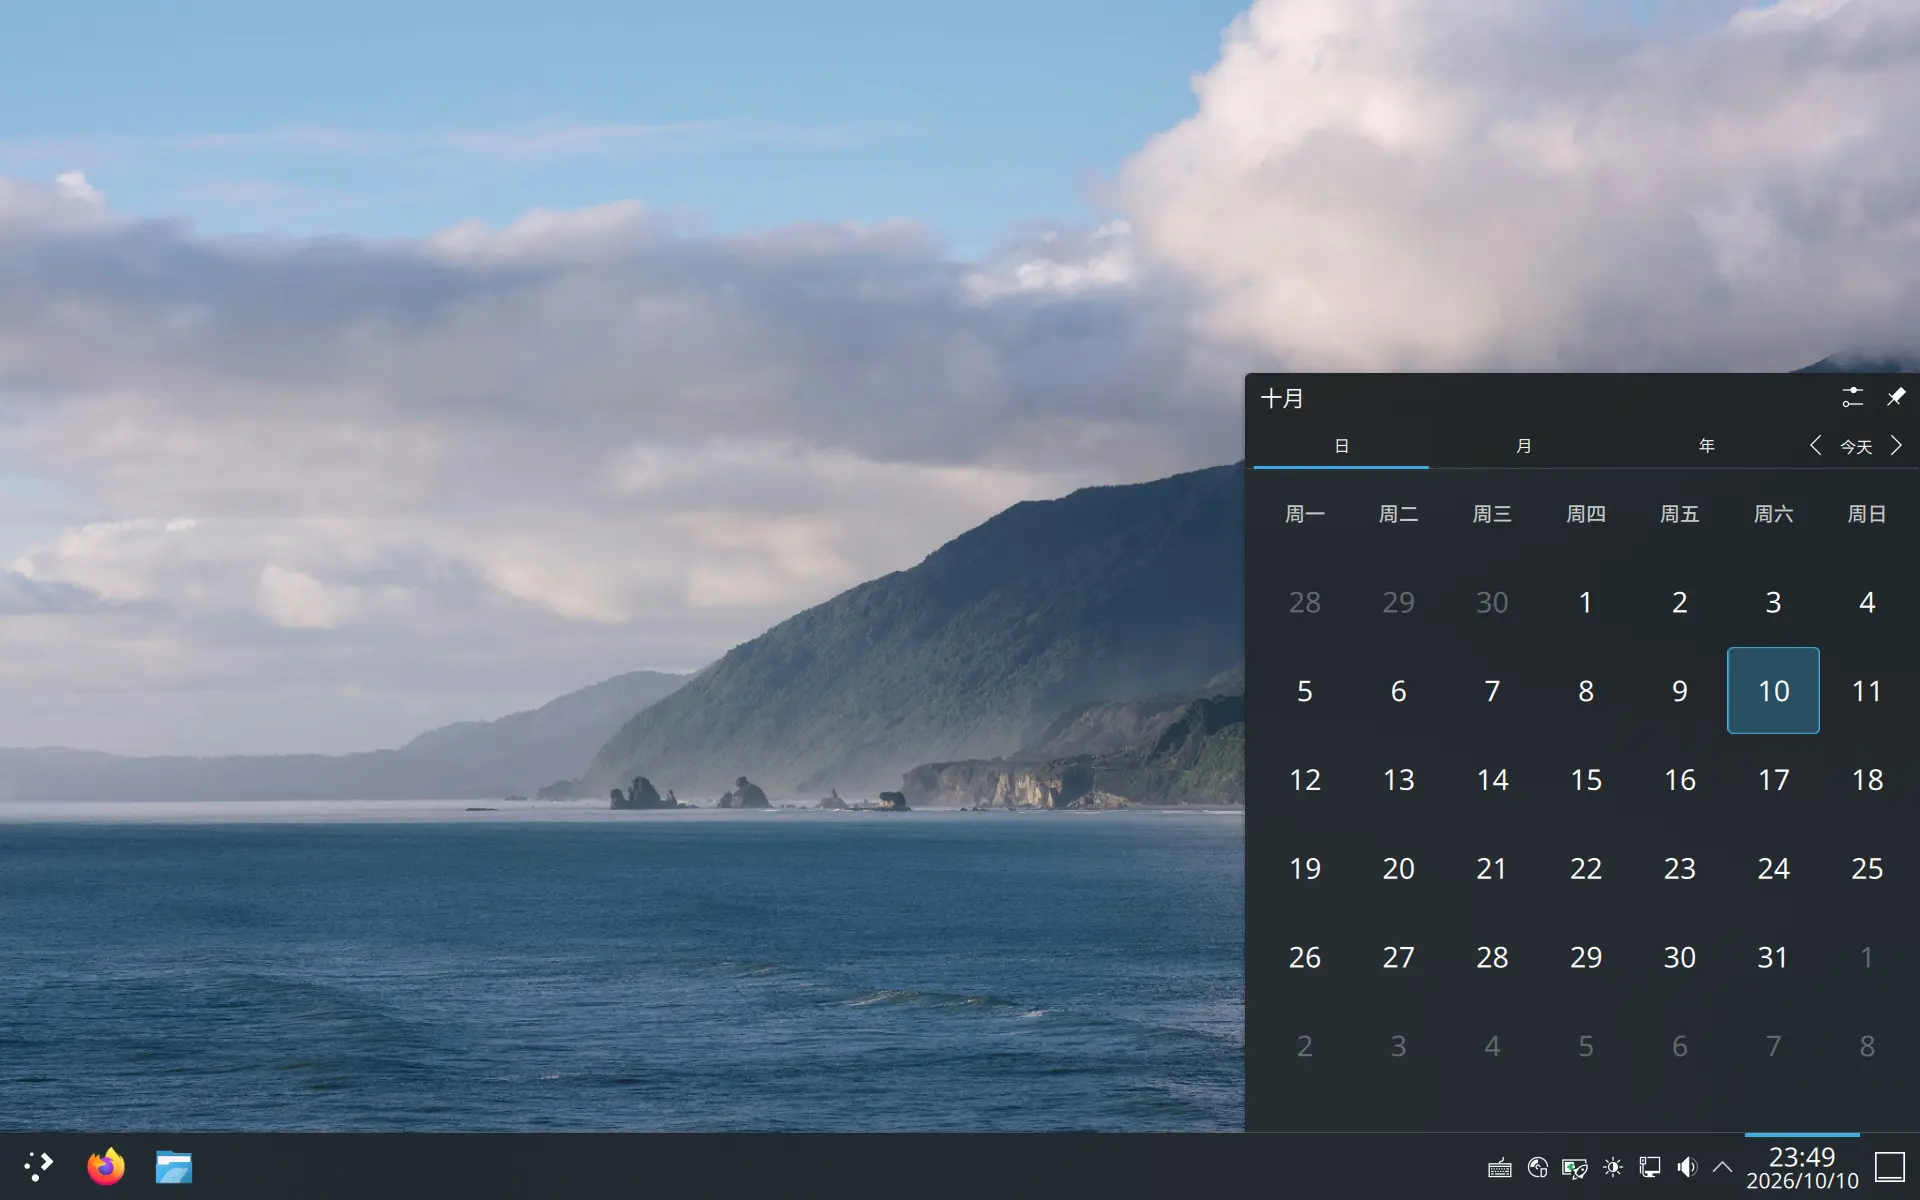Switch to the 日 view tab

coord(1341,446)
